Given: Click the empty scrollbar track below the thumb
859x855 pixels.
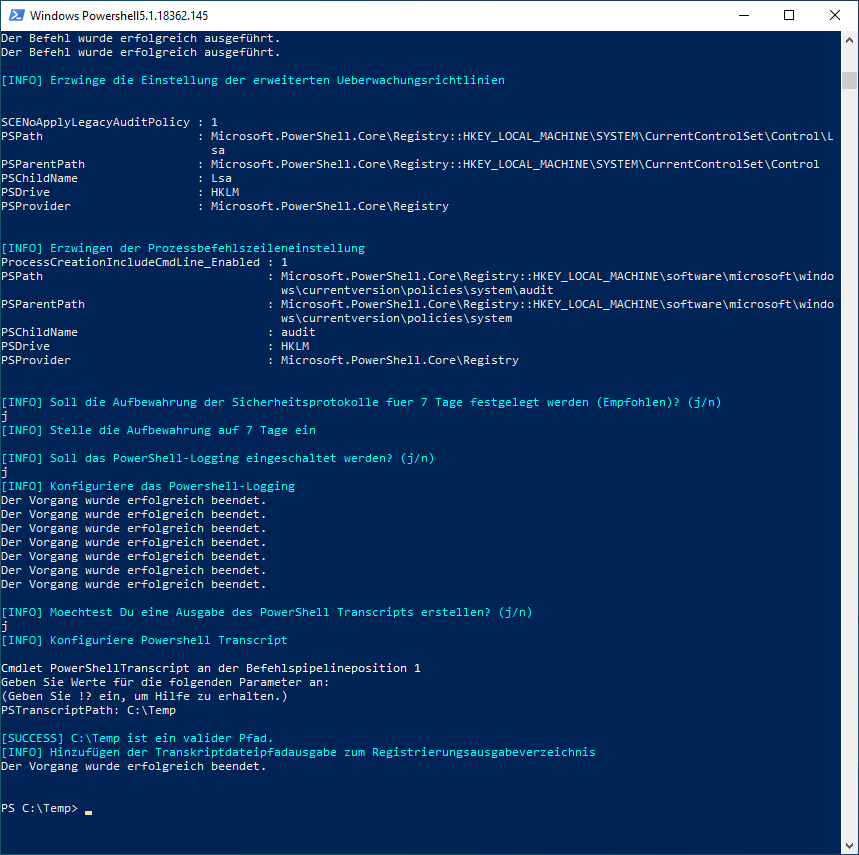Looking at the screenshot, I should pyautogui.click(x=849, y=450).
